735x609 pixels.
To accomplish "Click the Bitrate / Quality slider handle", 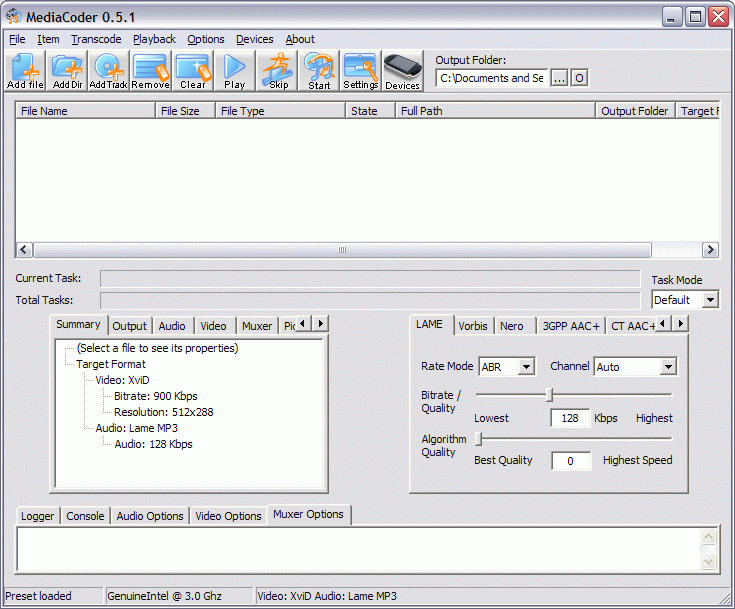I will (x=549, y=395).
